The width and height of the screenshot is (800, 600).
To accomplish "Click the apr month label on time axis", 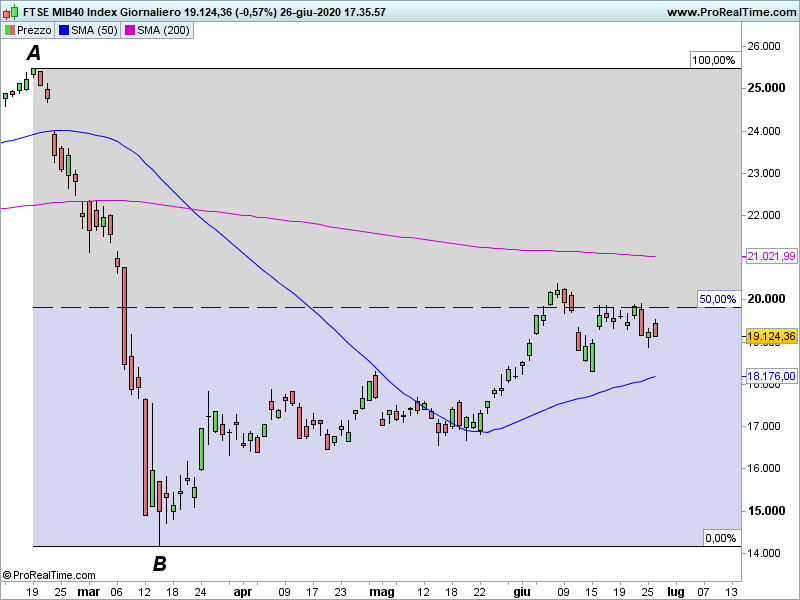I will click(x=242, y=592).
